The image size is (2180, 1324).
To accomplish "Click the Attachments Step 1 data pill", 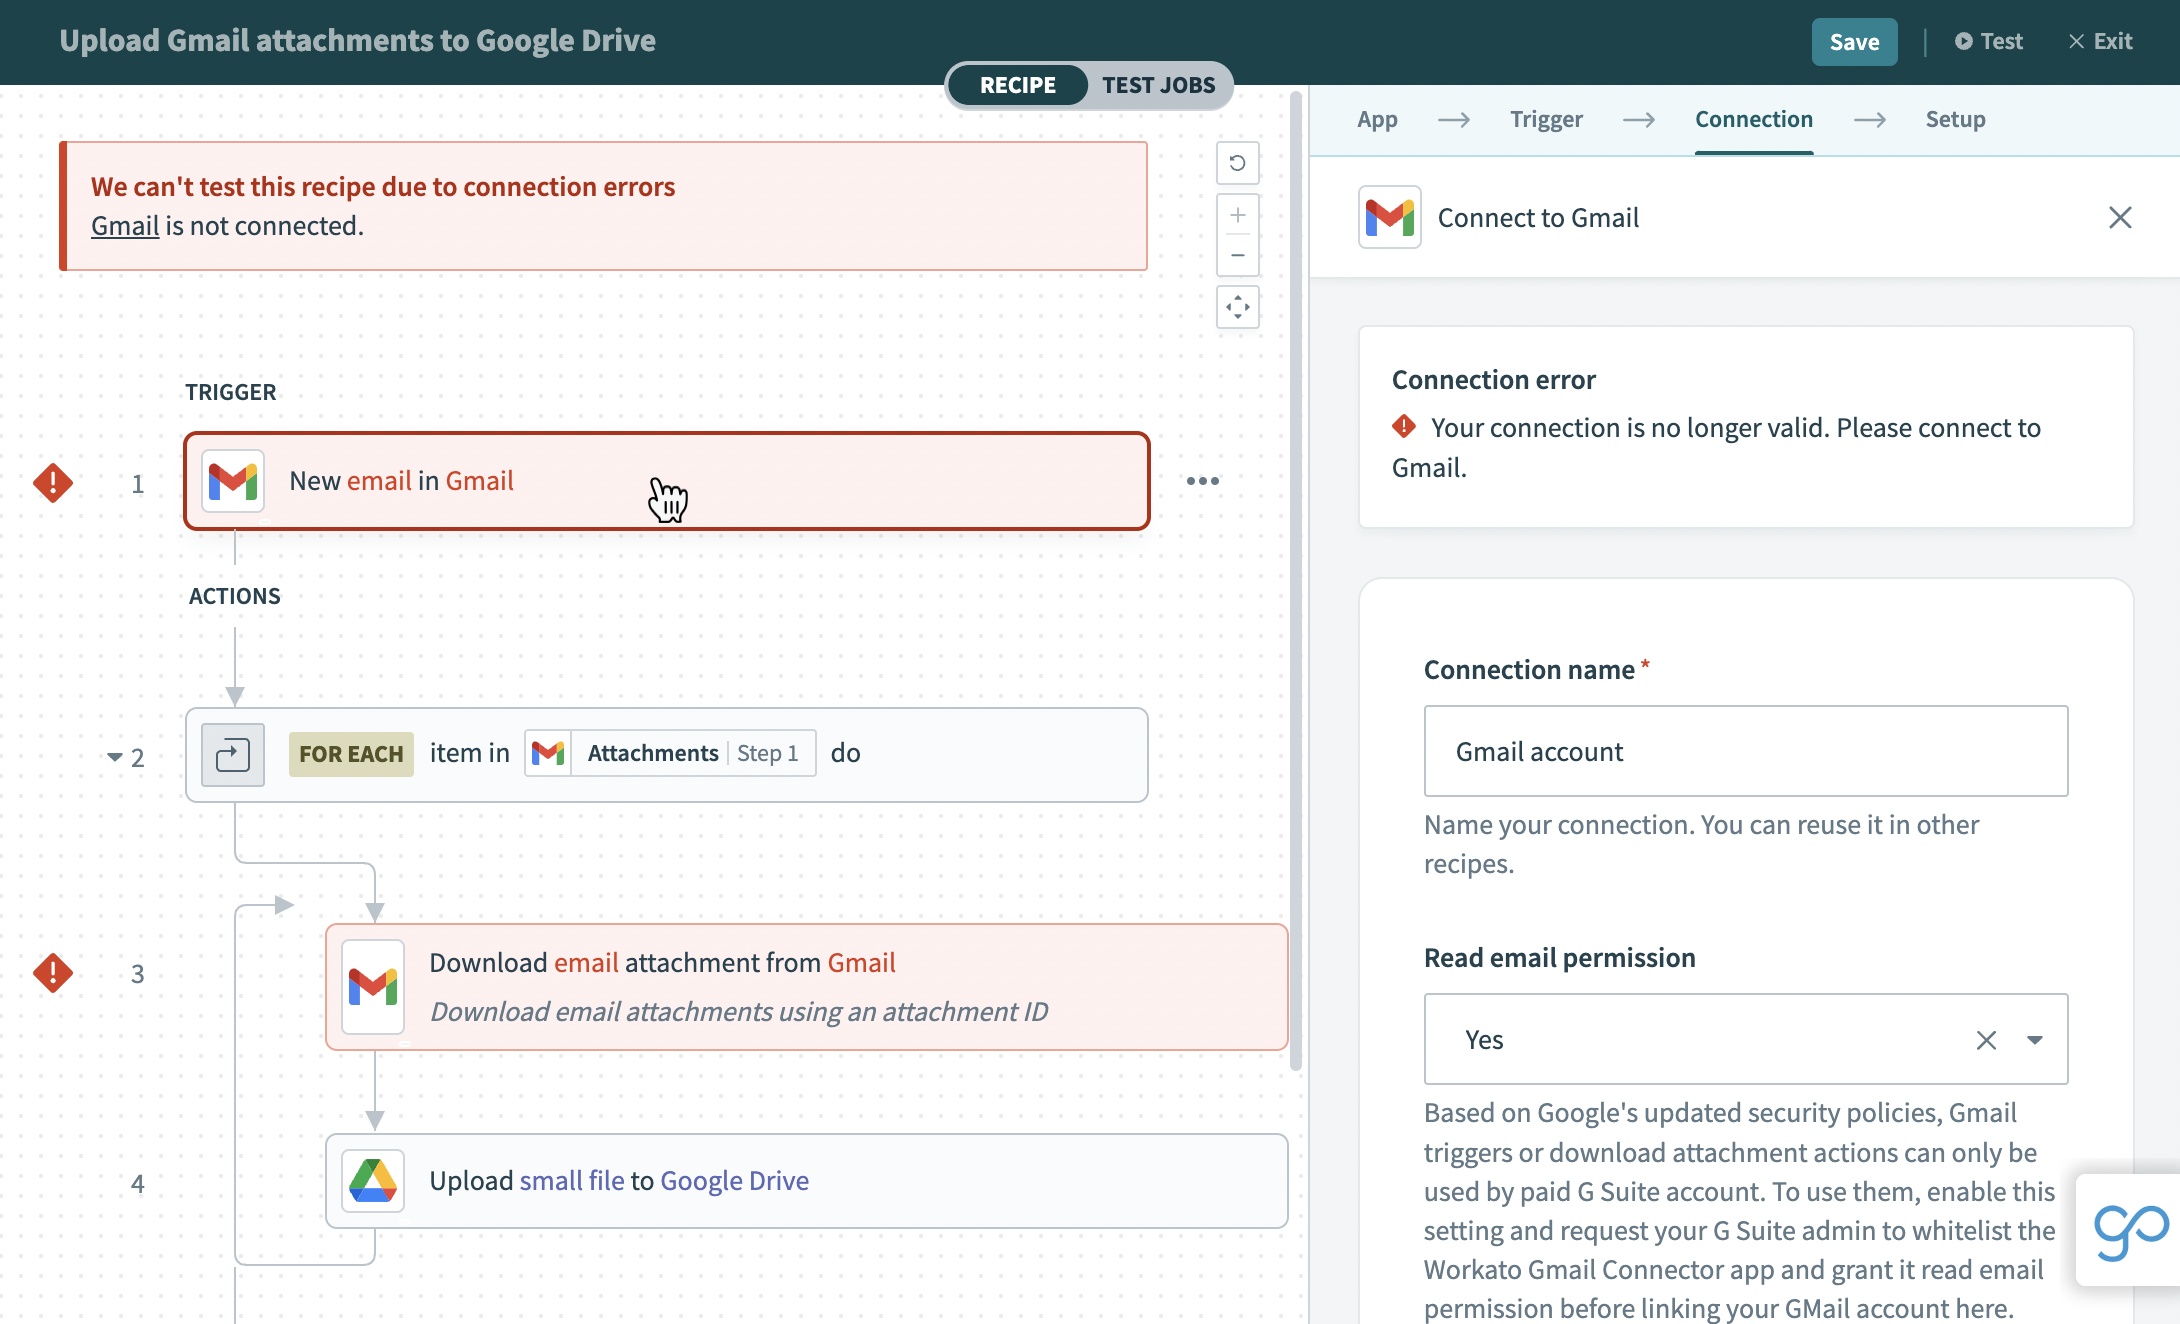I will point(670,753).
